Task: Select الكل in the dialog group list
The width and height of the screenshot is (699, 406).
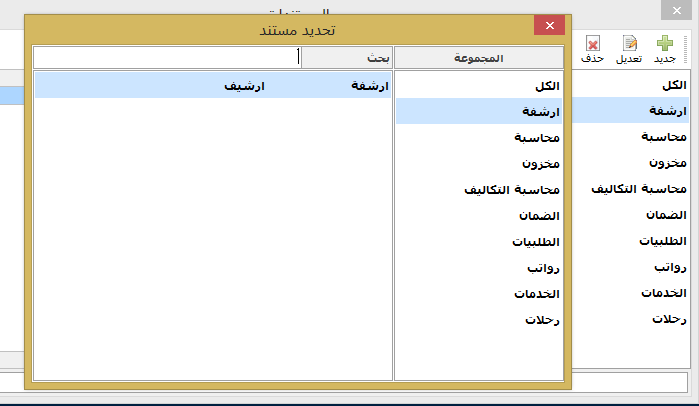Action: tap(479, 86)
